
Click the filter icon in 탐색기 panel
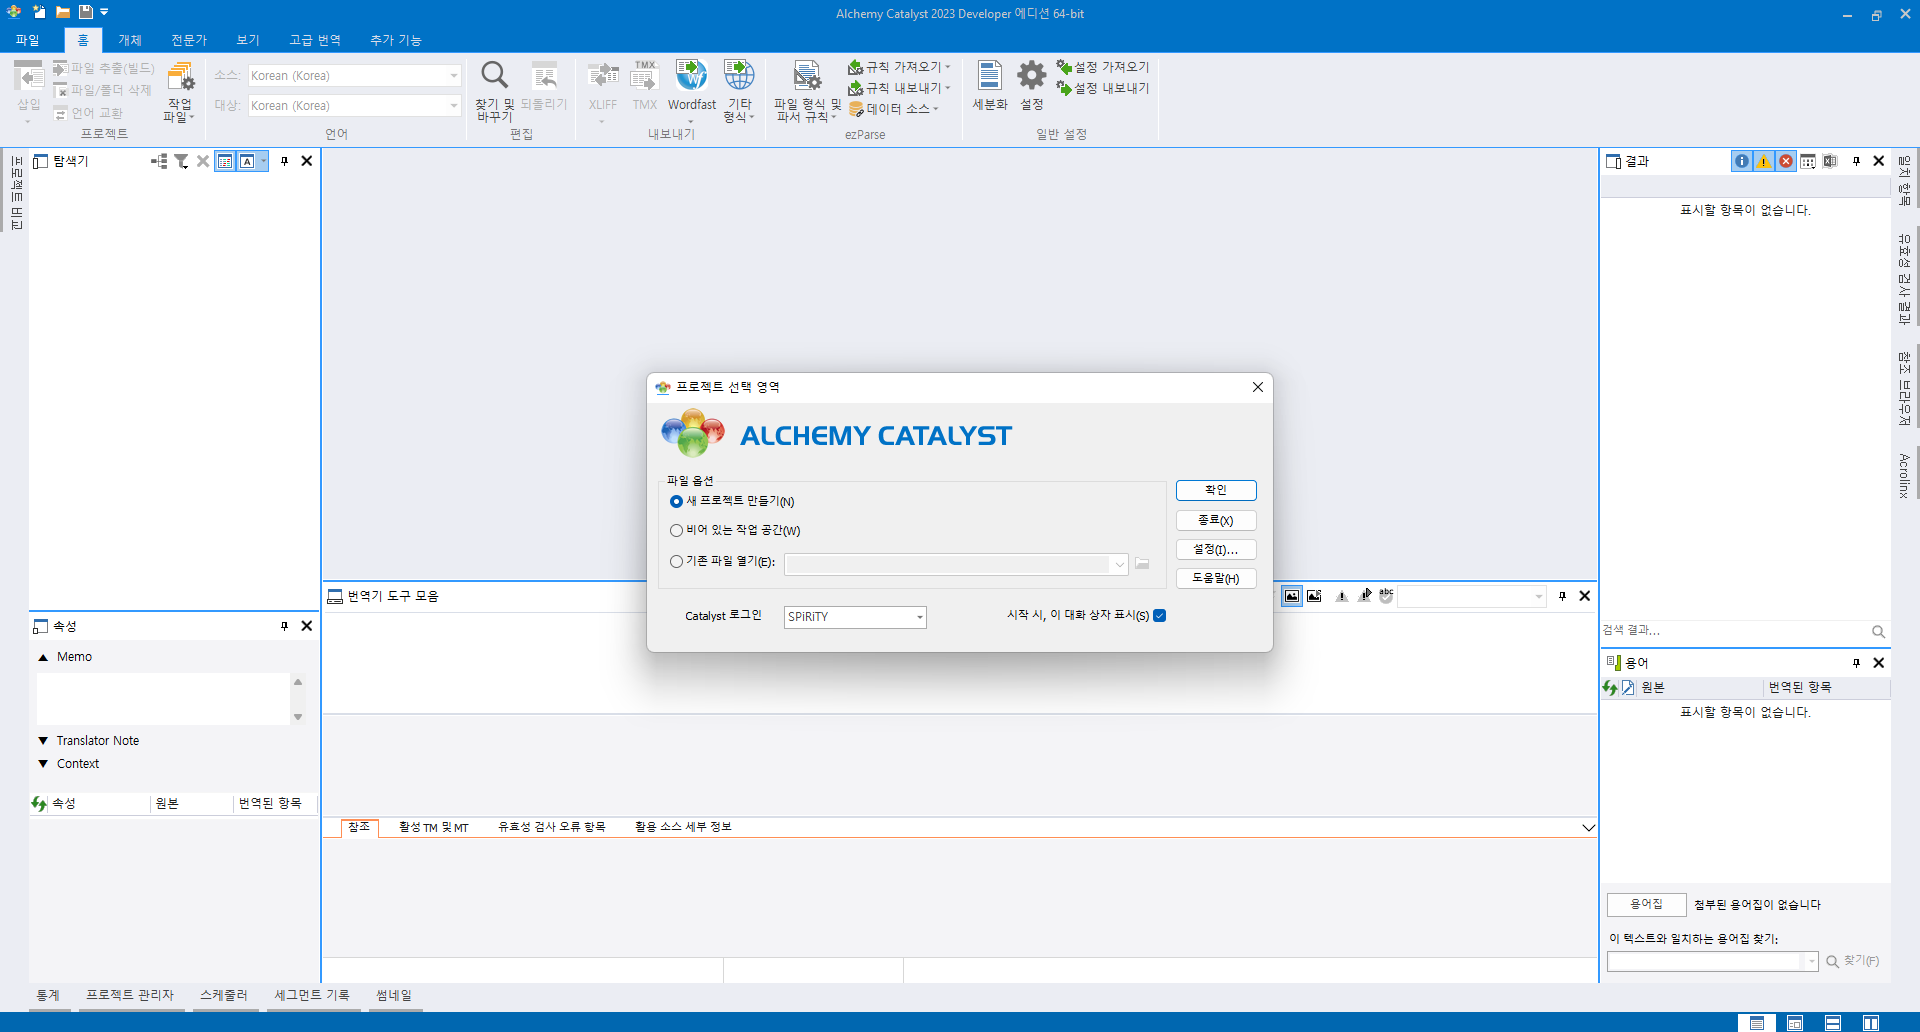point(181,161)
